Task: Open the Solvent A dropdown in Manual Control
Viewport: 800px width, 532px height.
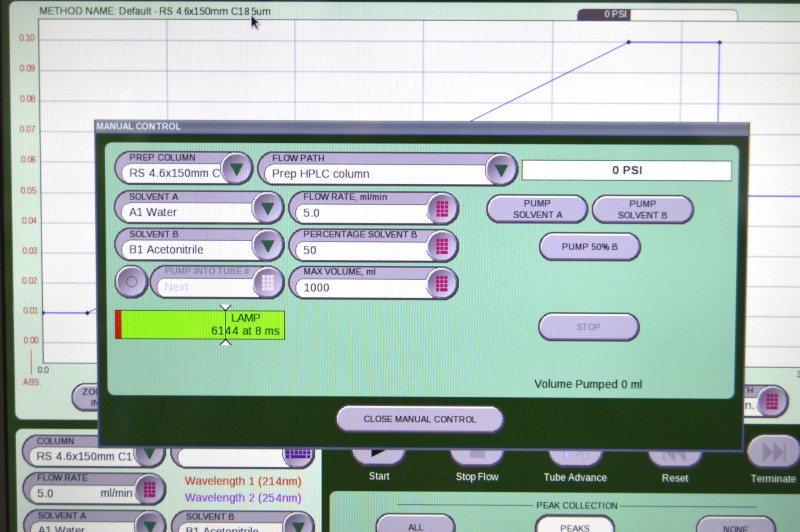Action: (x=267, y=209)
